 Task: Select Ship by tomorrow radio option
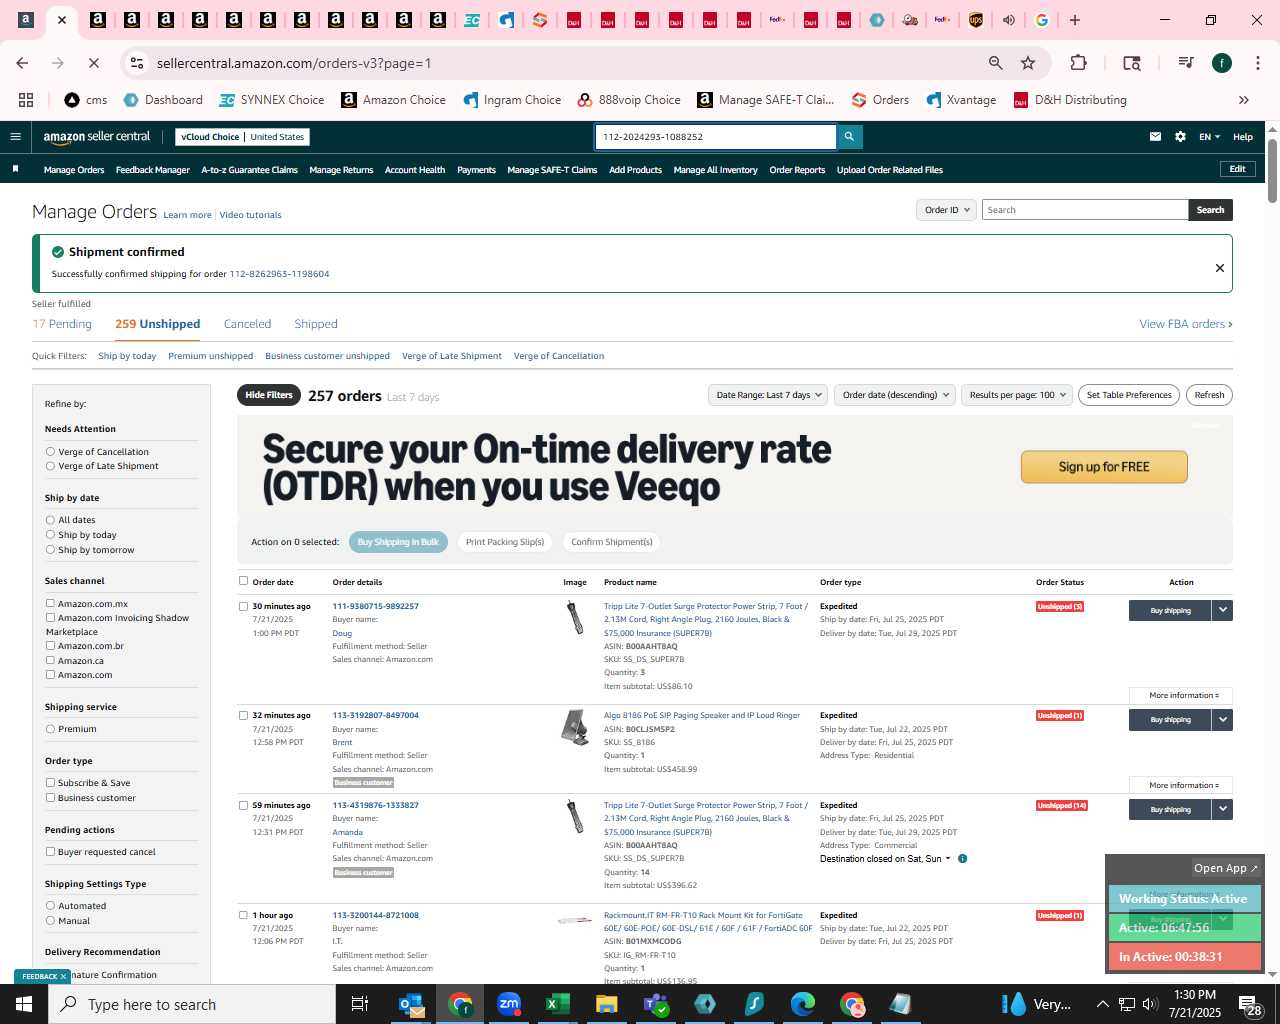point(50,550)
